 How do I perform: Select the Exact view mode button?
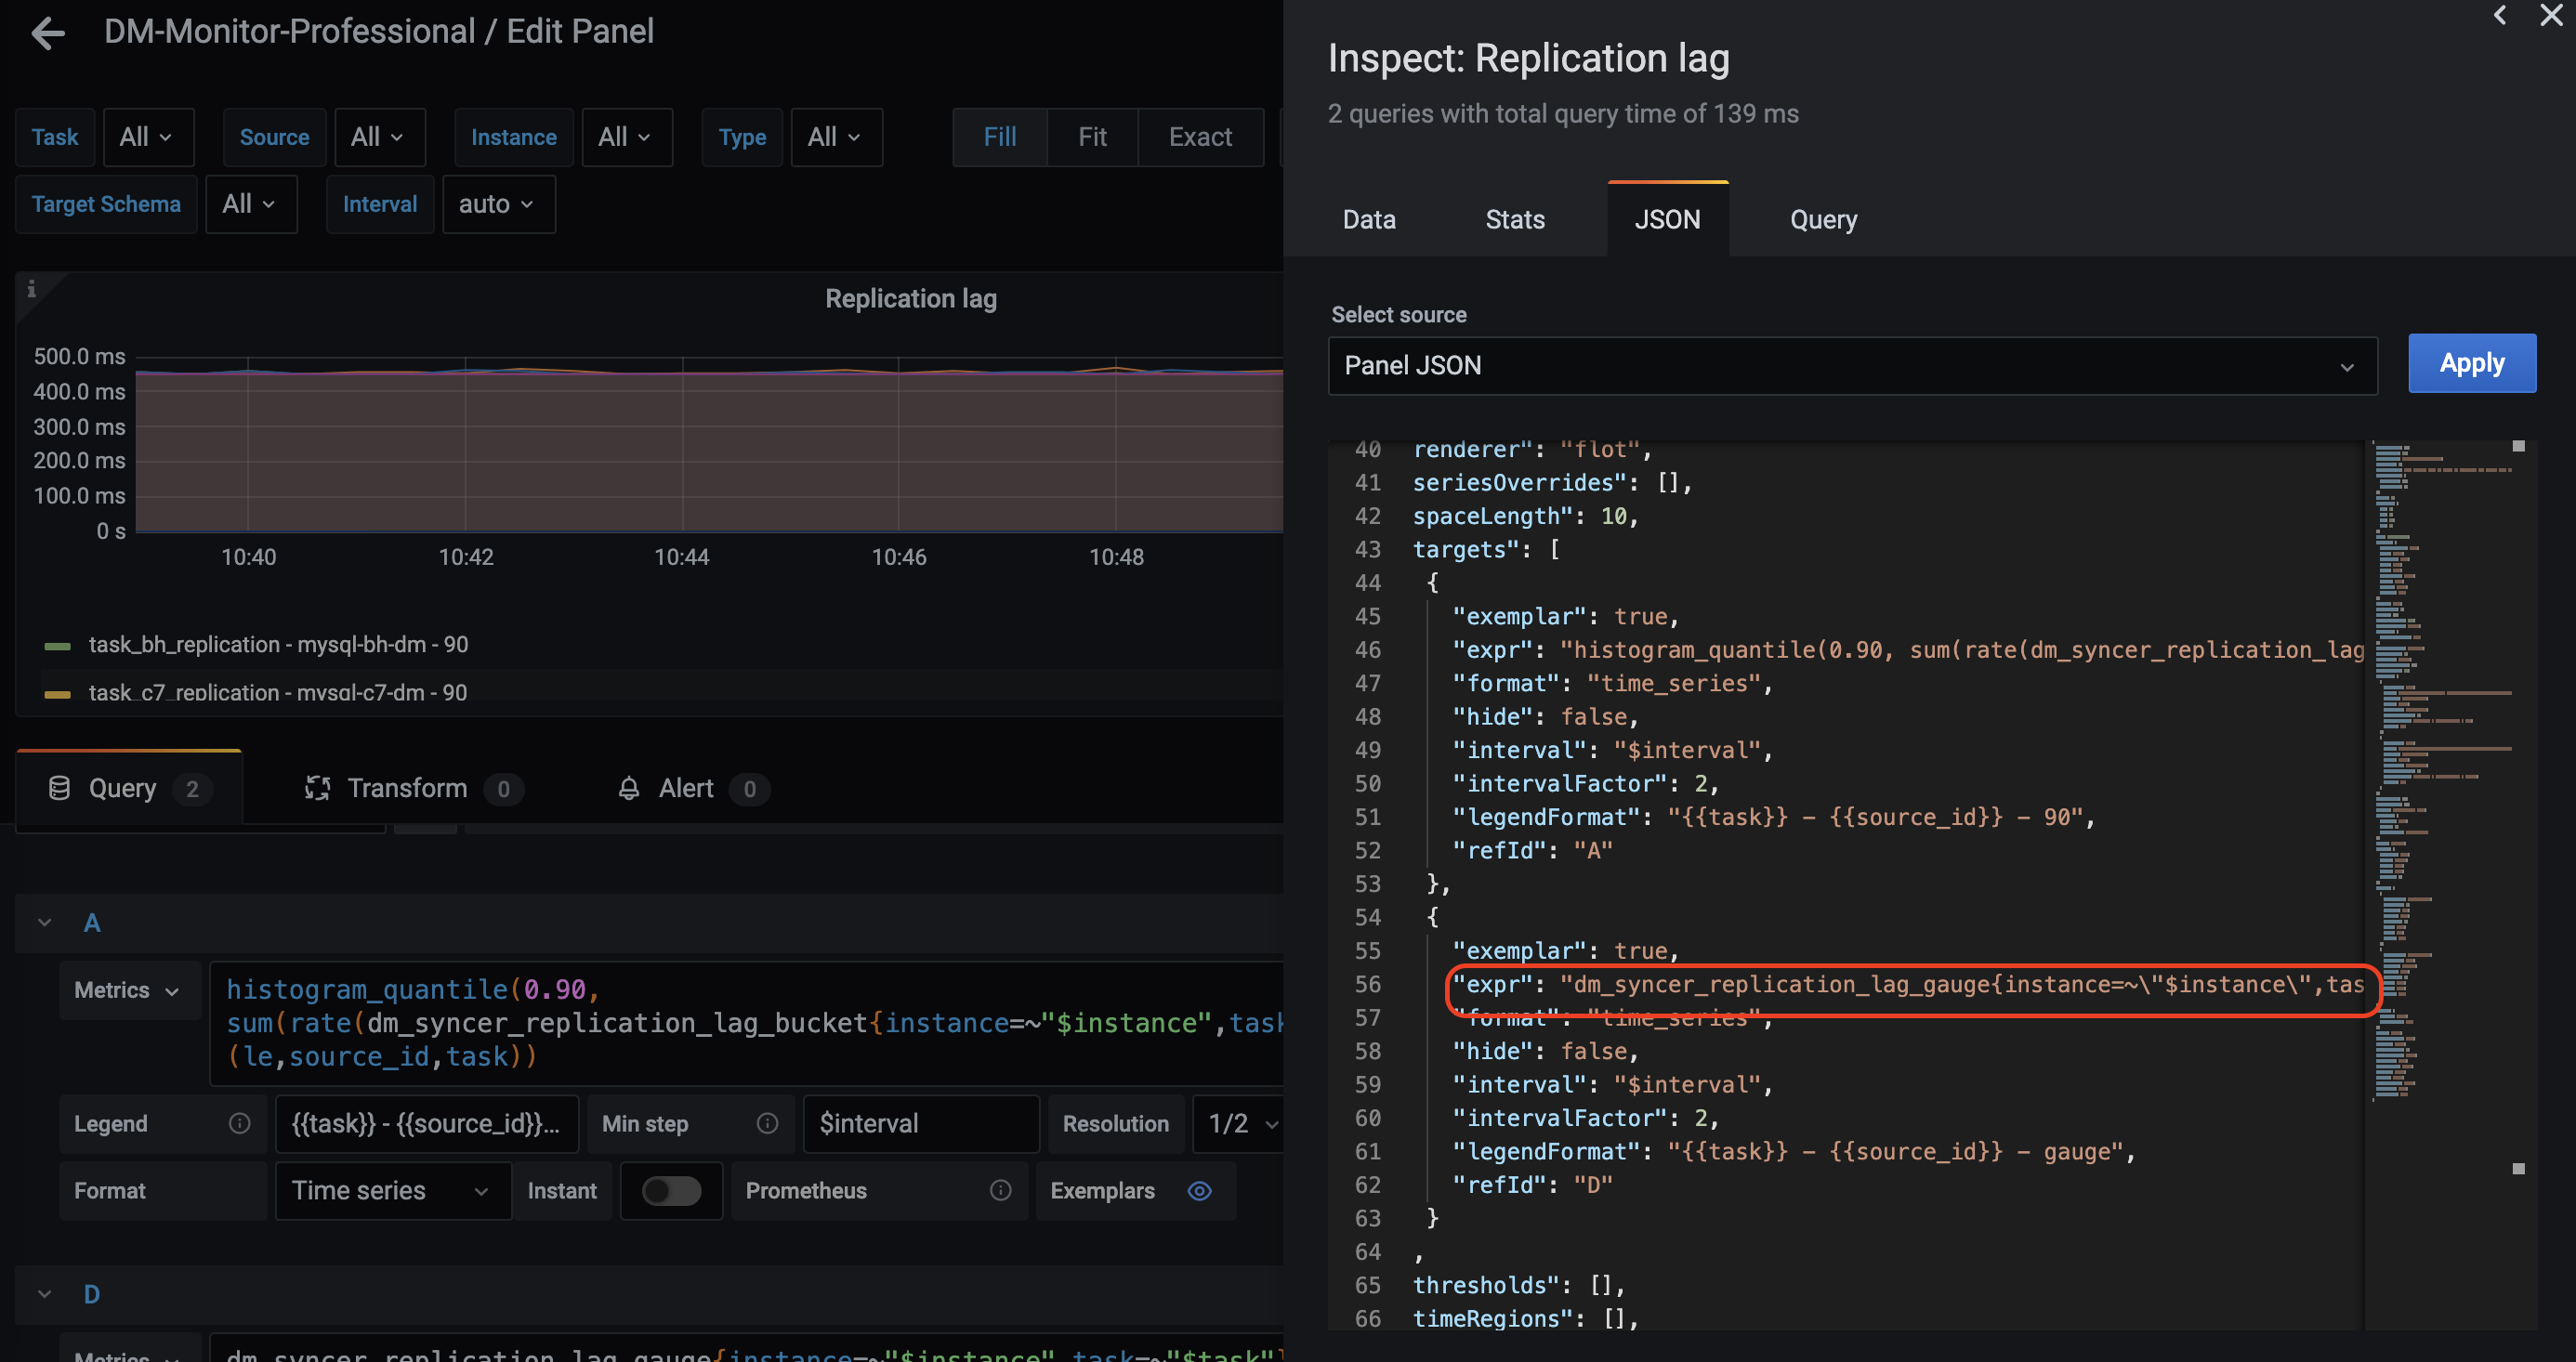pos(1199,137)
